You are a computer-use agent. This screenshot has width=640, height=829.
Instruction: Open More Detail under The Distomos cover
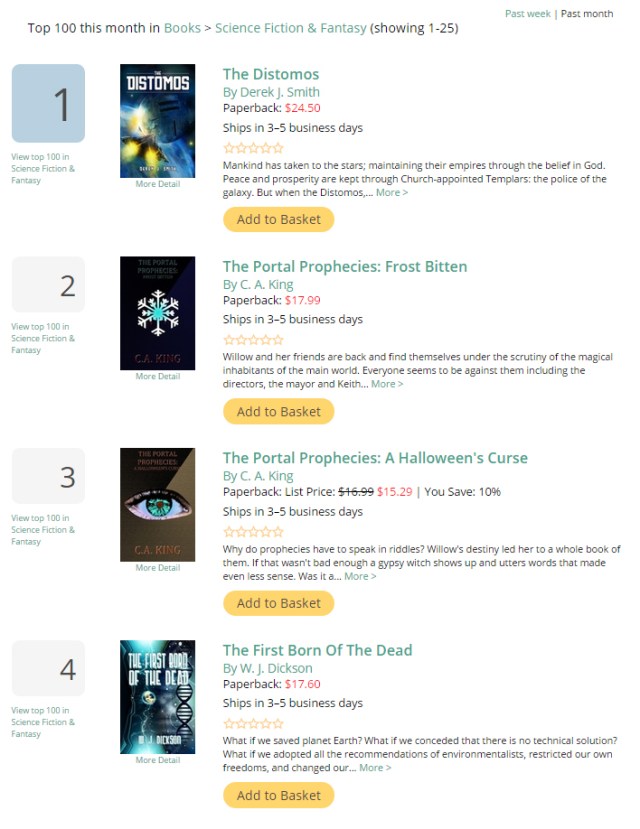[158, 184]
